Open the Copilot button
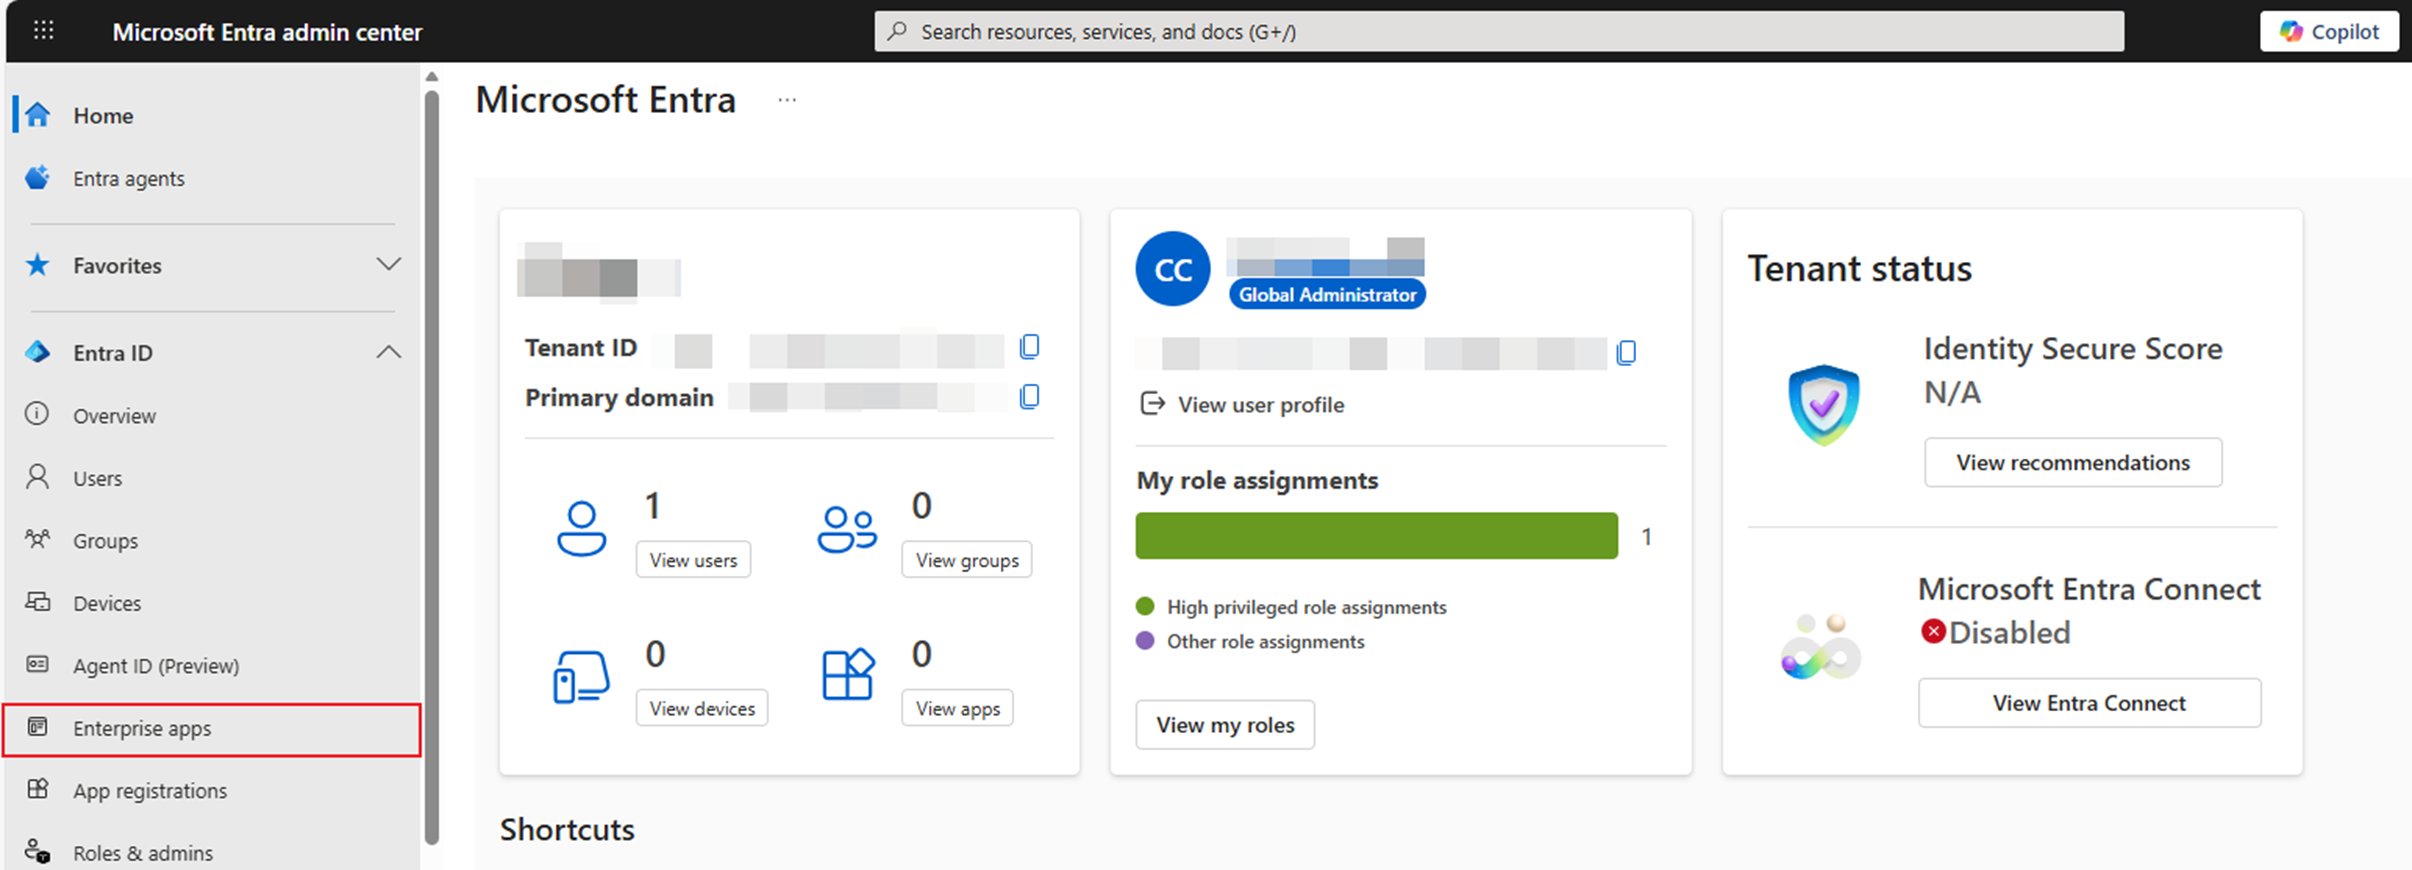 pos(2329,31)
